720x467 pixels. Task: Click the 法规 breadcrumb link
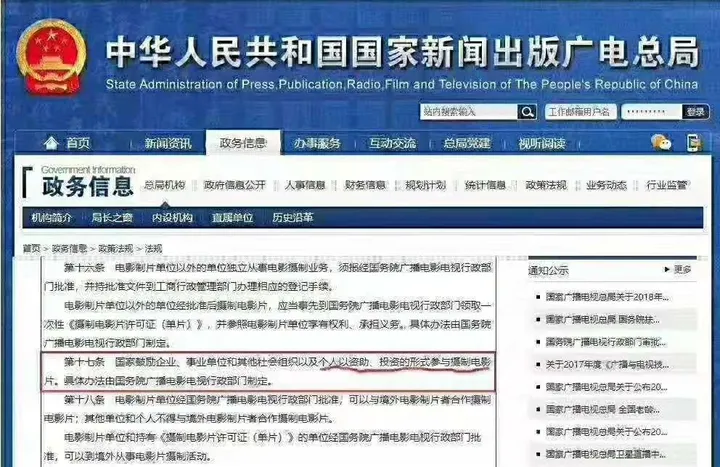coord(153,249)
